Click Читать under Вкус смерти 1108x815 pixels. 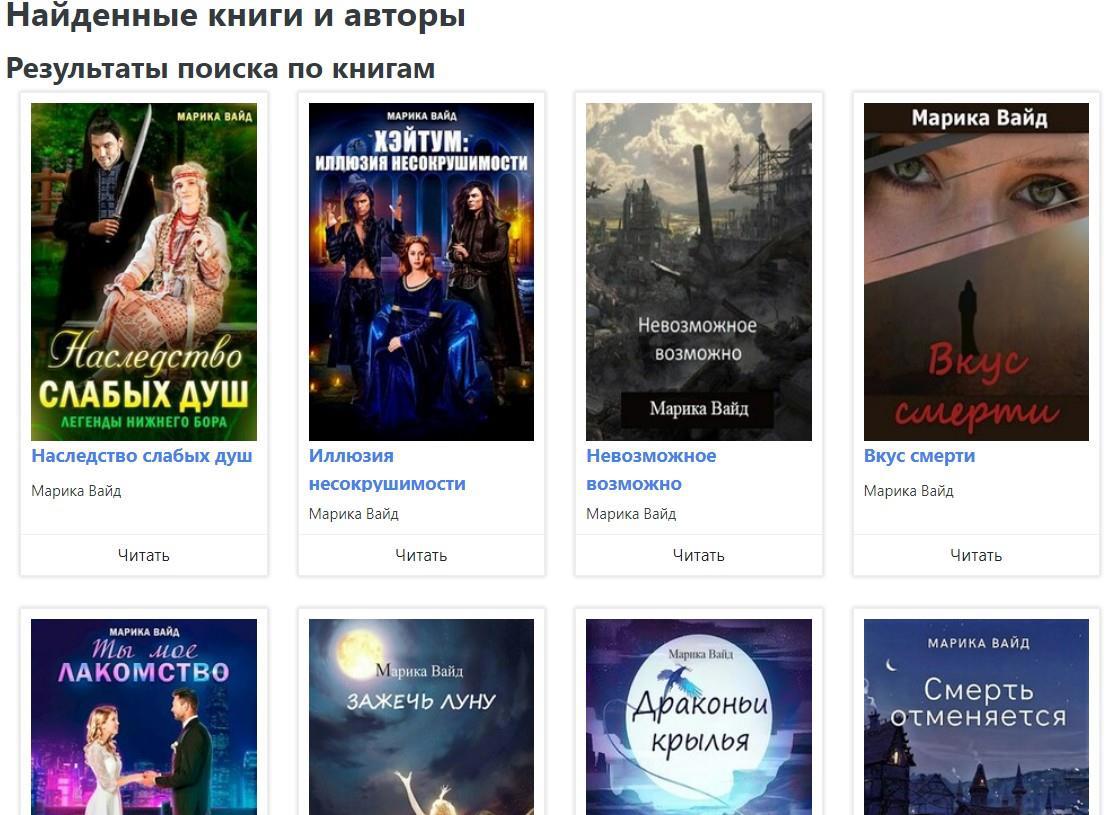click(976, 556)
